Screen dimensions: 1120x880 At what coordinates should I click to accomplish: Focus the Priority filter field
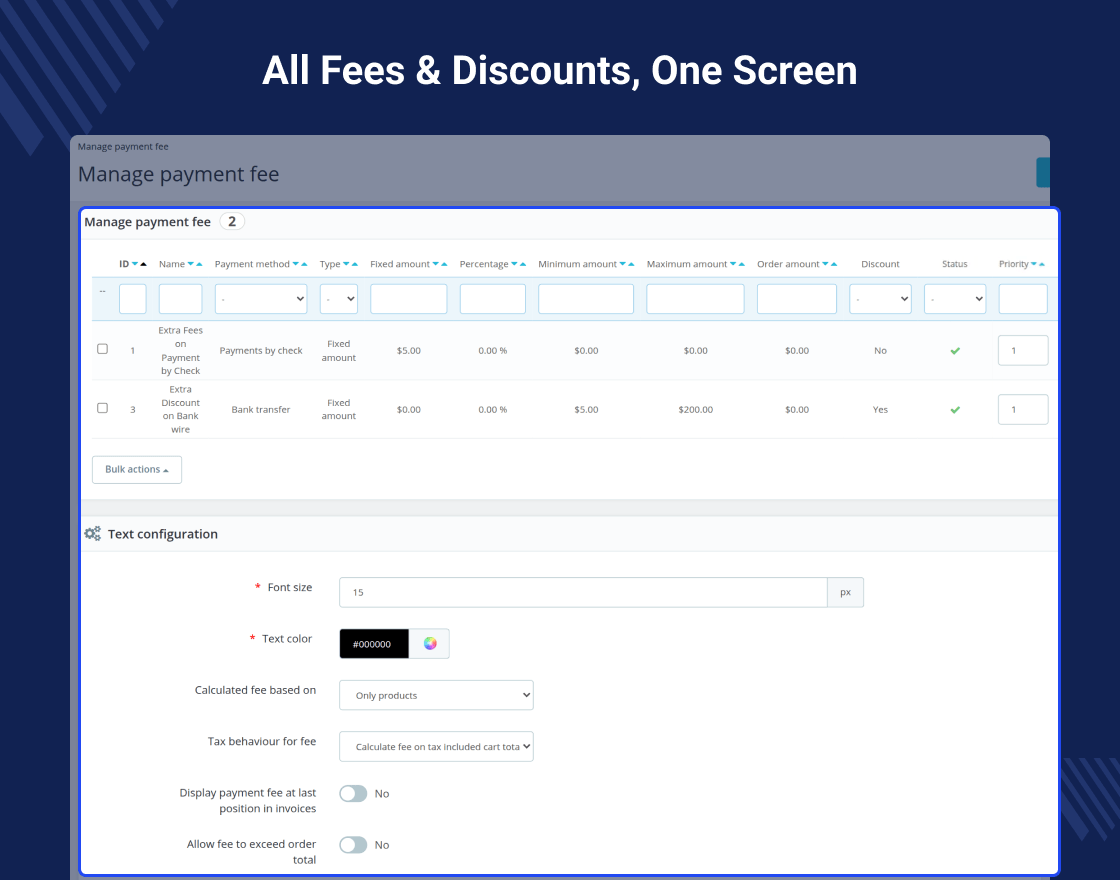tap(1023, 299)
